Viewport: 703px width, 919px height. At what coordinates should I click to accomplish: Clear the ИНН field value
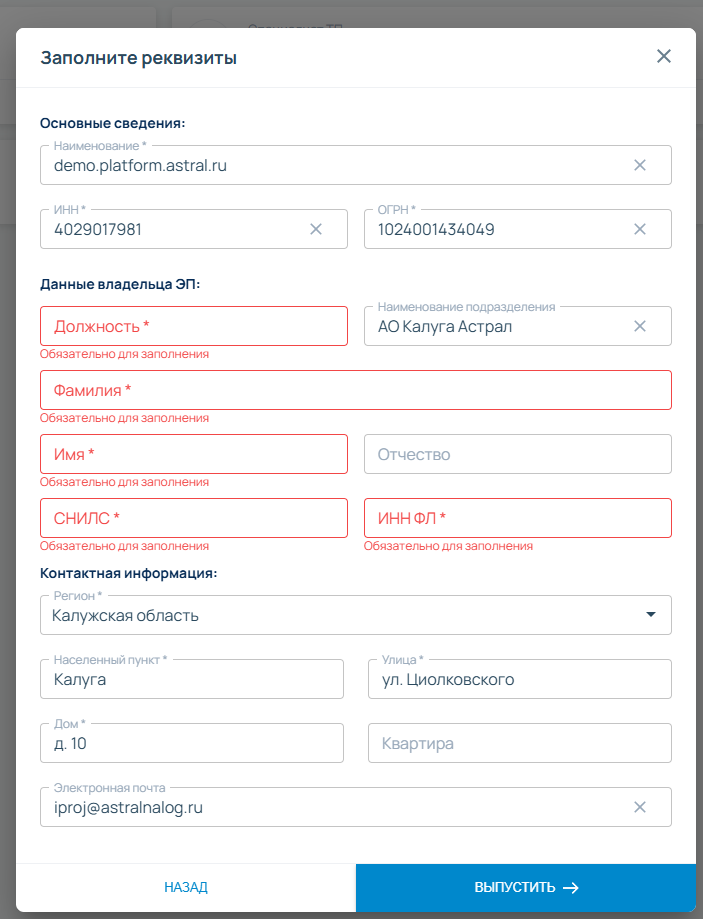pos(316,229)
